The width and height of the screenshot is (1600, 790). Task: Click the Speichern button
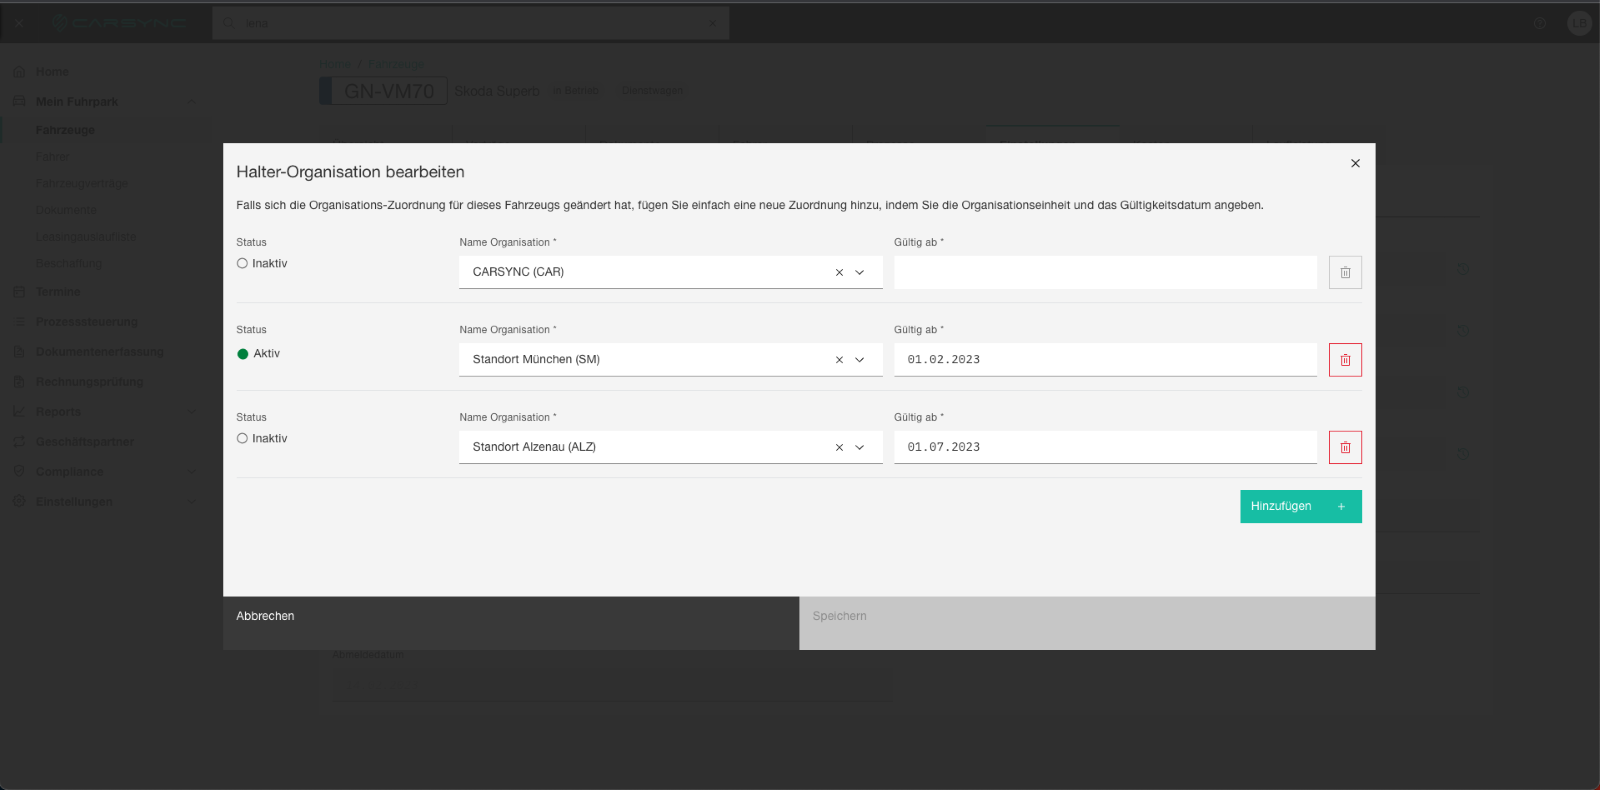(1087, 623)
